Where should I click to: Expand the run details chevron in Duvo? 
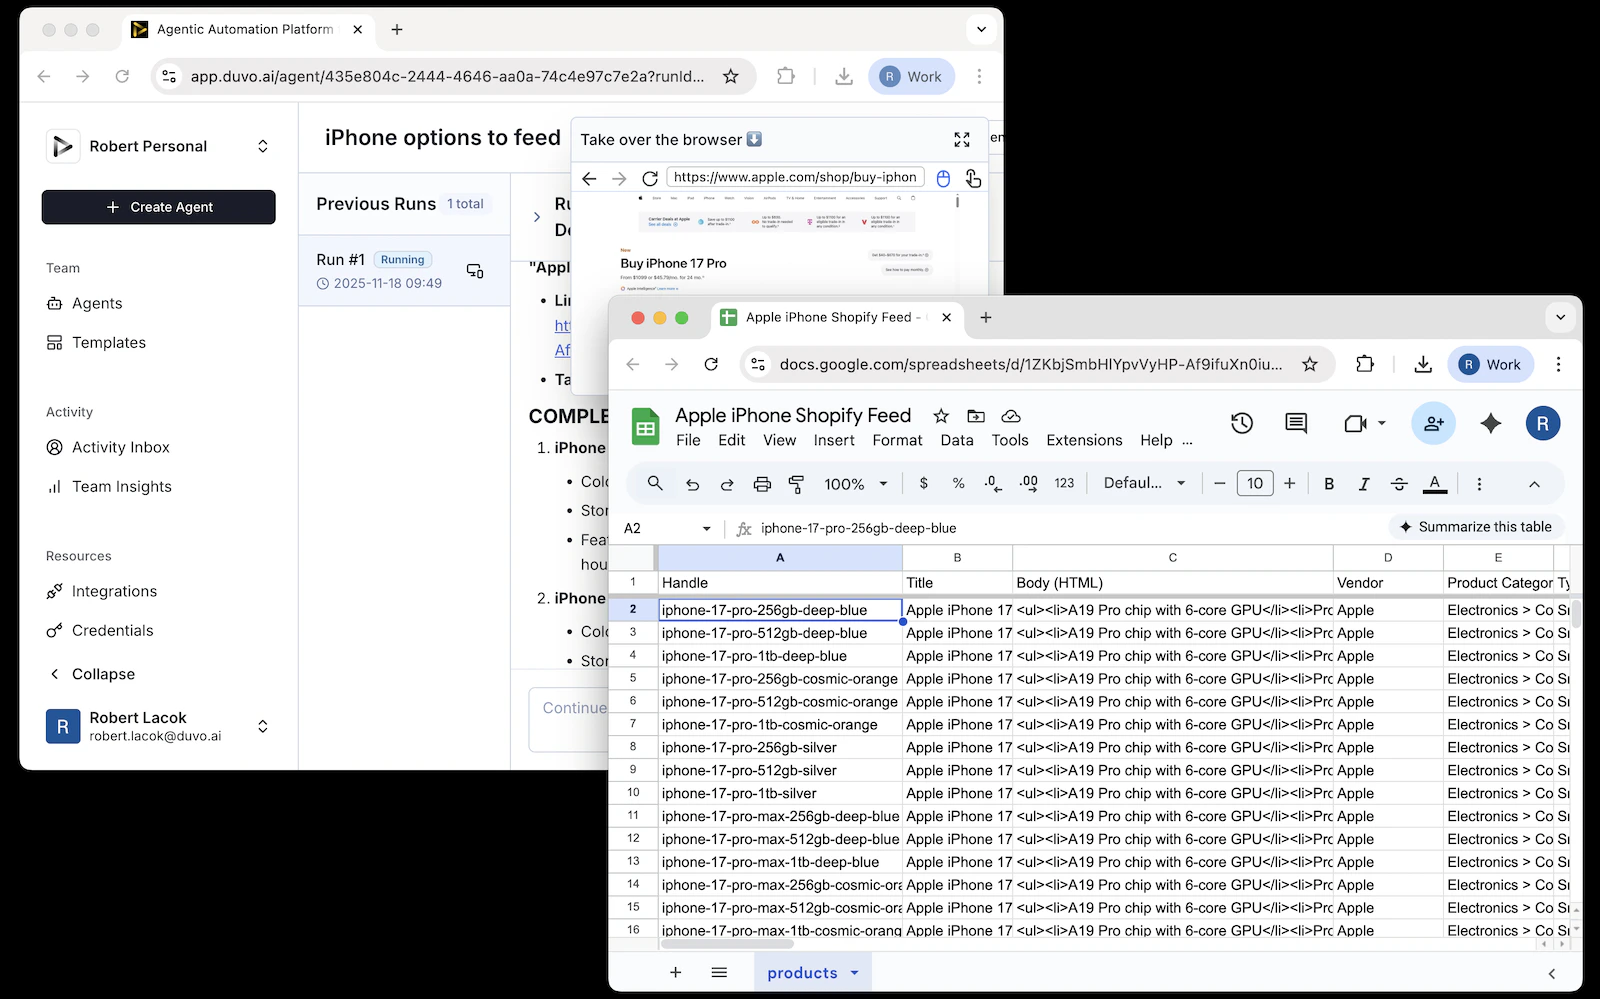tap(537, 217)
